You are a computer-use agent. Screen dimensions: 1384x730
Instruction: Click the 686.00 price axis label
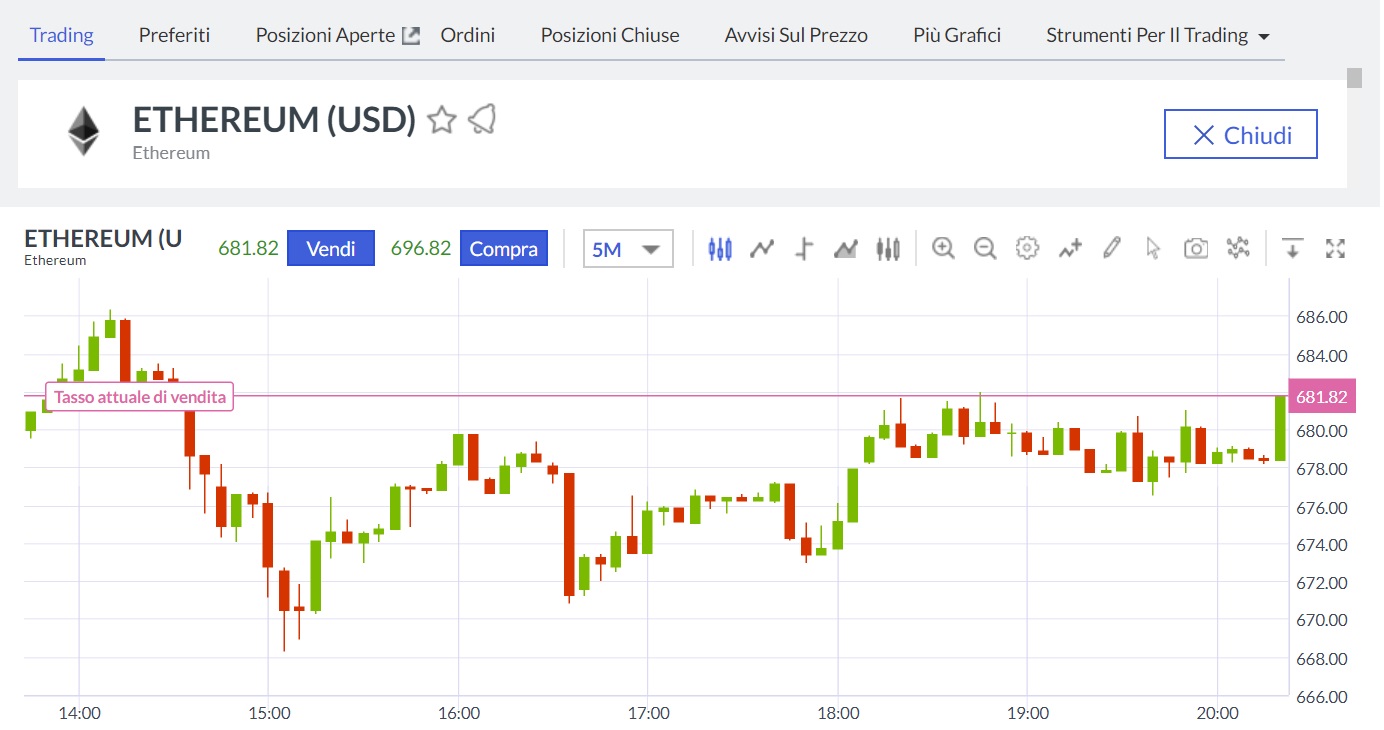(1321, 317)
